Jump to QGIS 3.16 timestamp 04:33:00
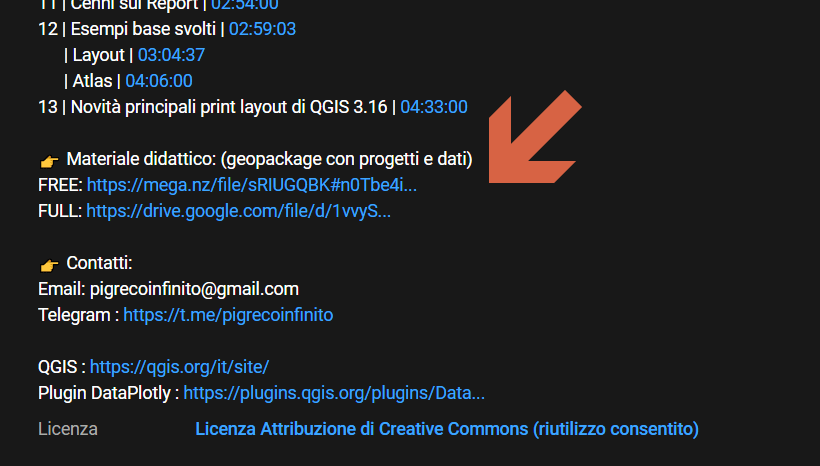 tap(434, 107)
